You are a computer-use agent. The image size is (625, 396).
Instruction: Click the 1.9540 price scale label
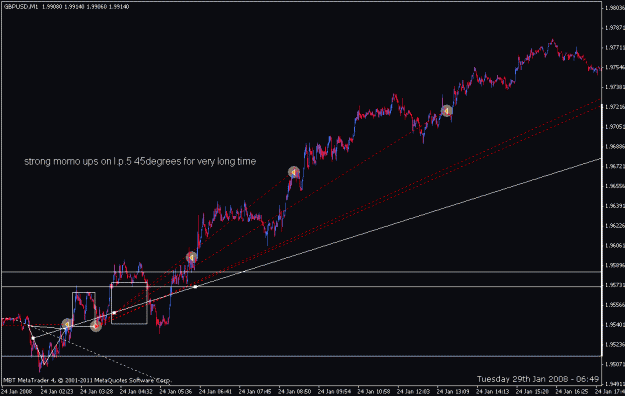click(x=615, y=325)
